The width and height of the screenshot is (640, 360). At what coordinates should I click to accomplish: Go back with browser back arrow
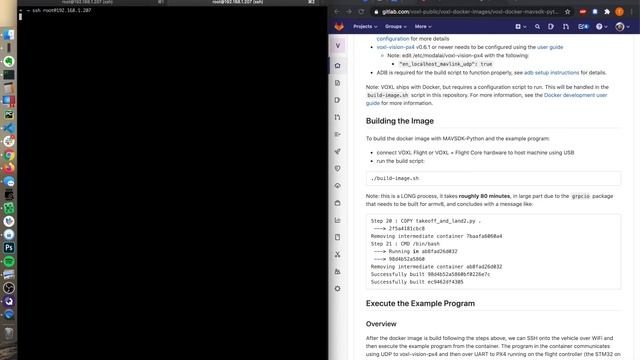point(337,12)
